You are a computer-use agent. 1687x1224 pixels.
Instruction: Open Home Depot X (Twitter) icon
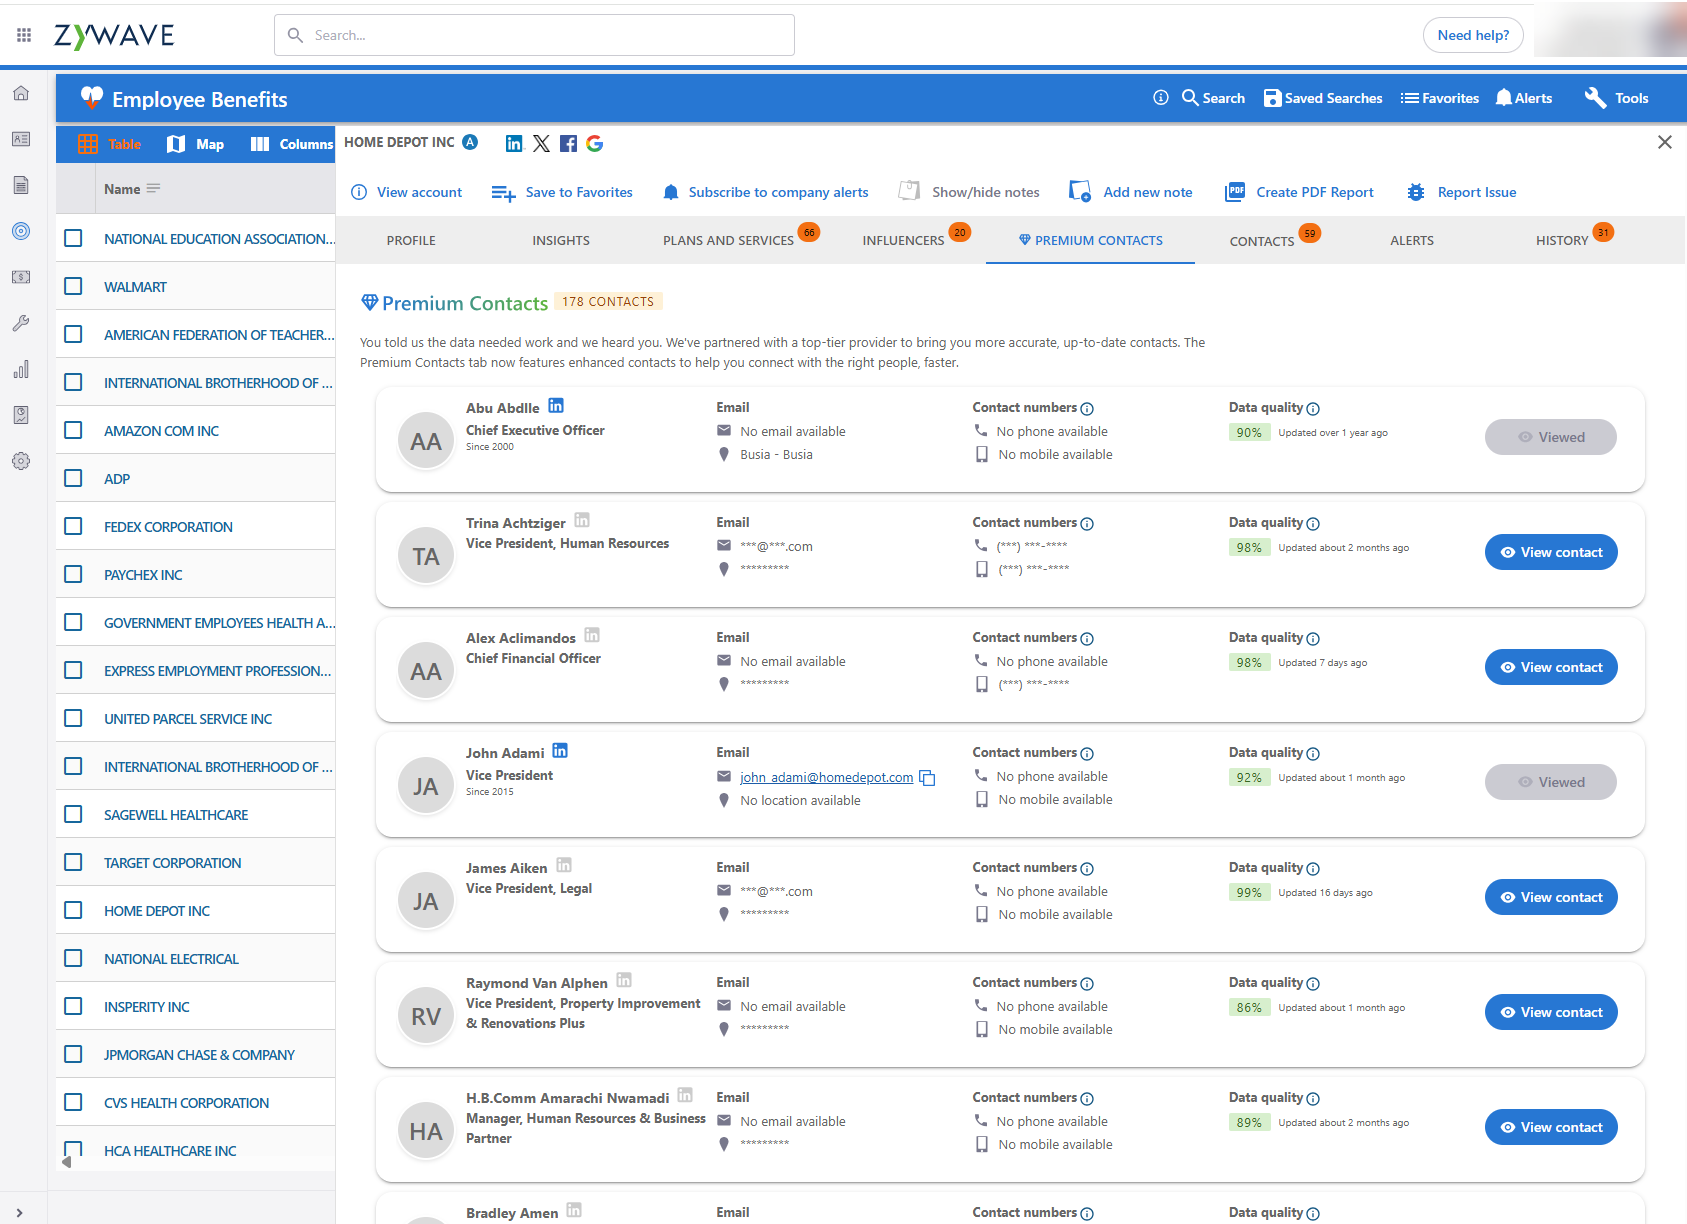(x=541, y=143)
